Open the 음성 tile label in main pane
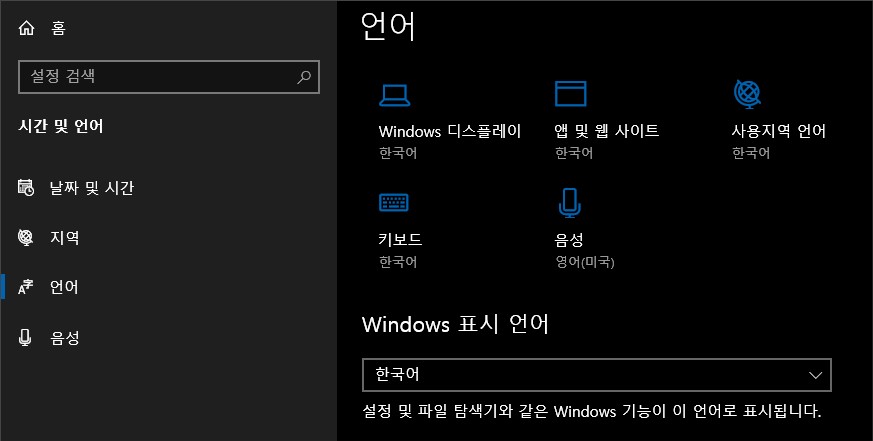 pyautogui.click(x=569, y=240)
